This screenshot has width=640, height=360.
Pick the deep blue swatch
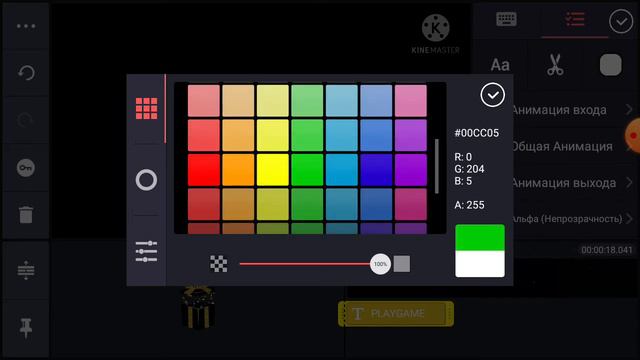(x=376, y=170)
